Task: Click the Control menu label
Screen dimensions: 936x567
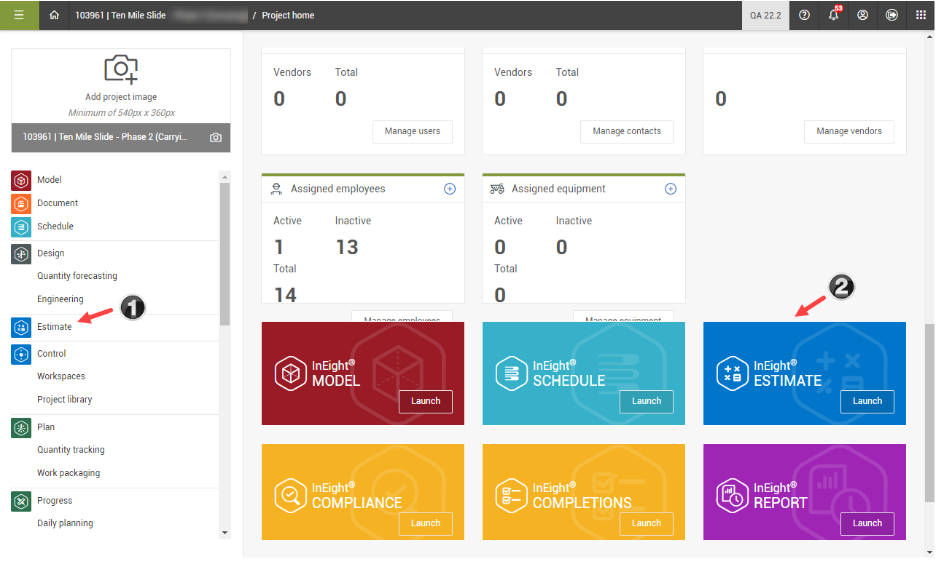Action: 51,353
